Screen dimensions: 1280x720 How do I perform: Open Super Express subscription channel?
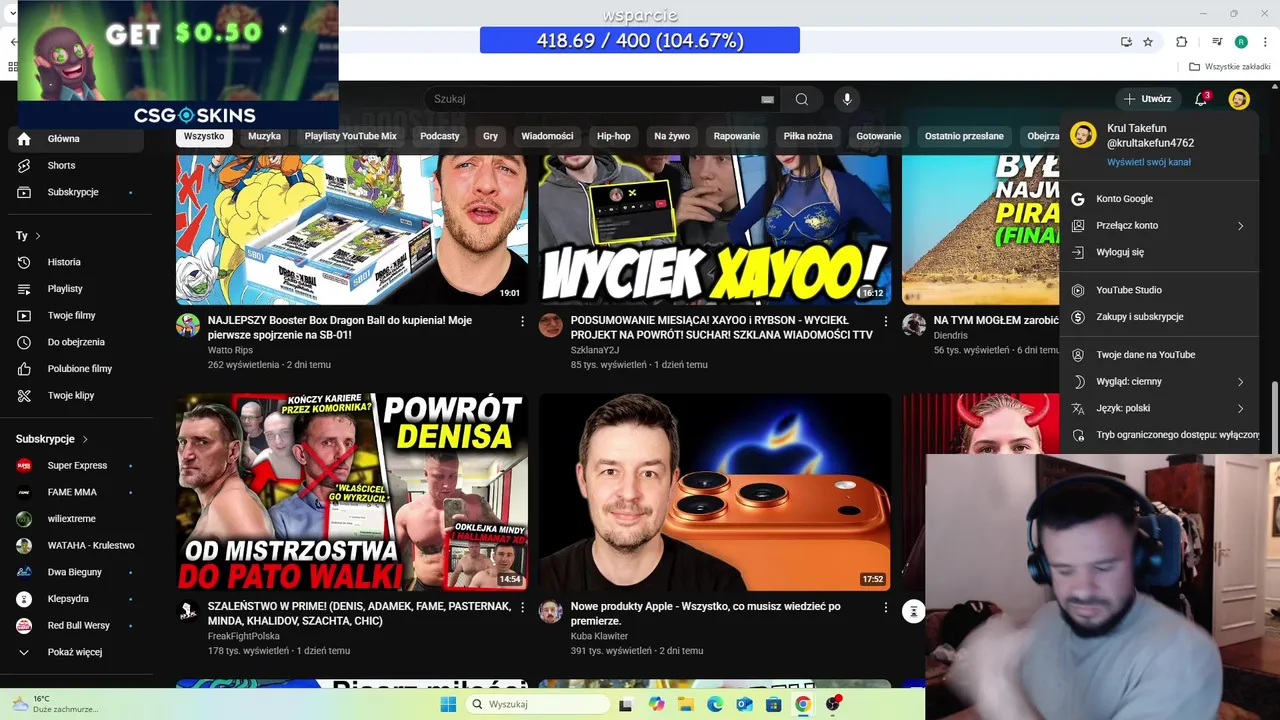pos(76,465)
